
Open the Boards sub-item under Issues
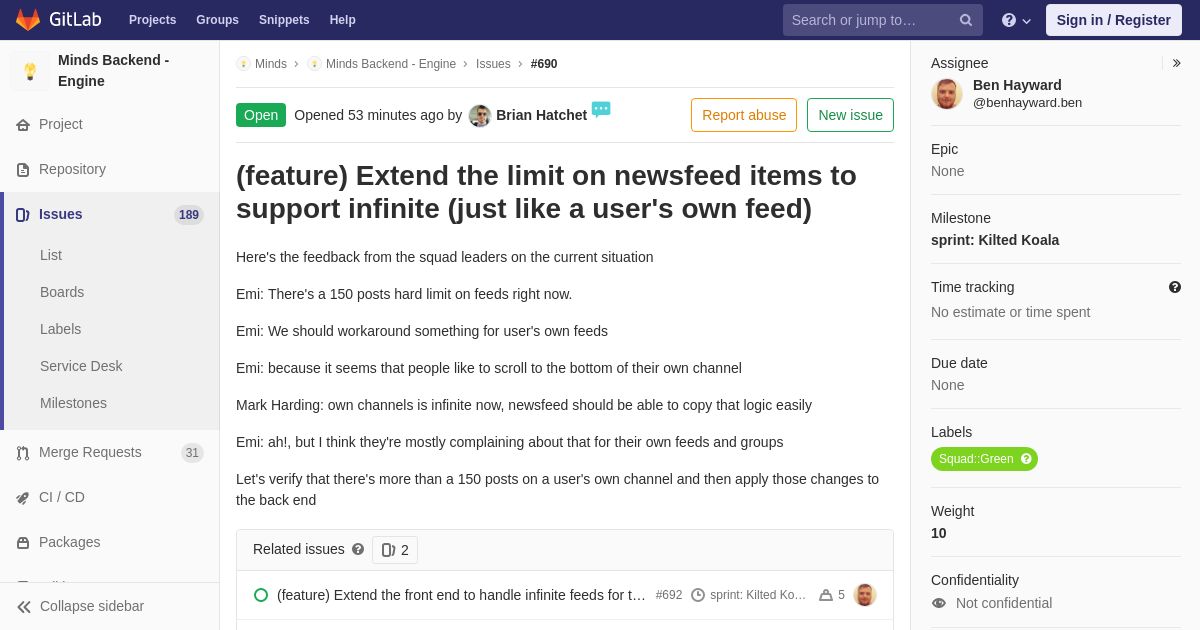62,292
